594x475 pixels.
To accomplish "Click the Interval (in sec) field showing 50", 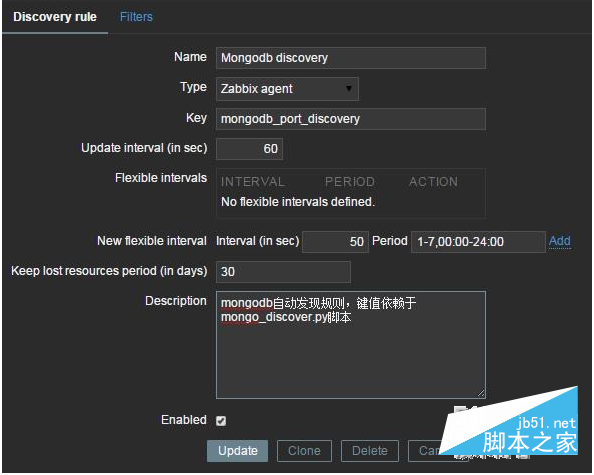I will point(335,242).
